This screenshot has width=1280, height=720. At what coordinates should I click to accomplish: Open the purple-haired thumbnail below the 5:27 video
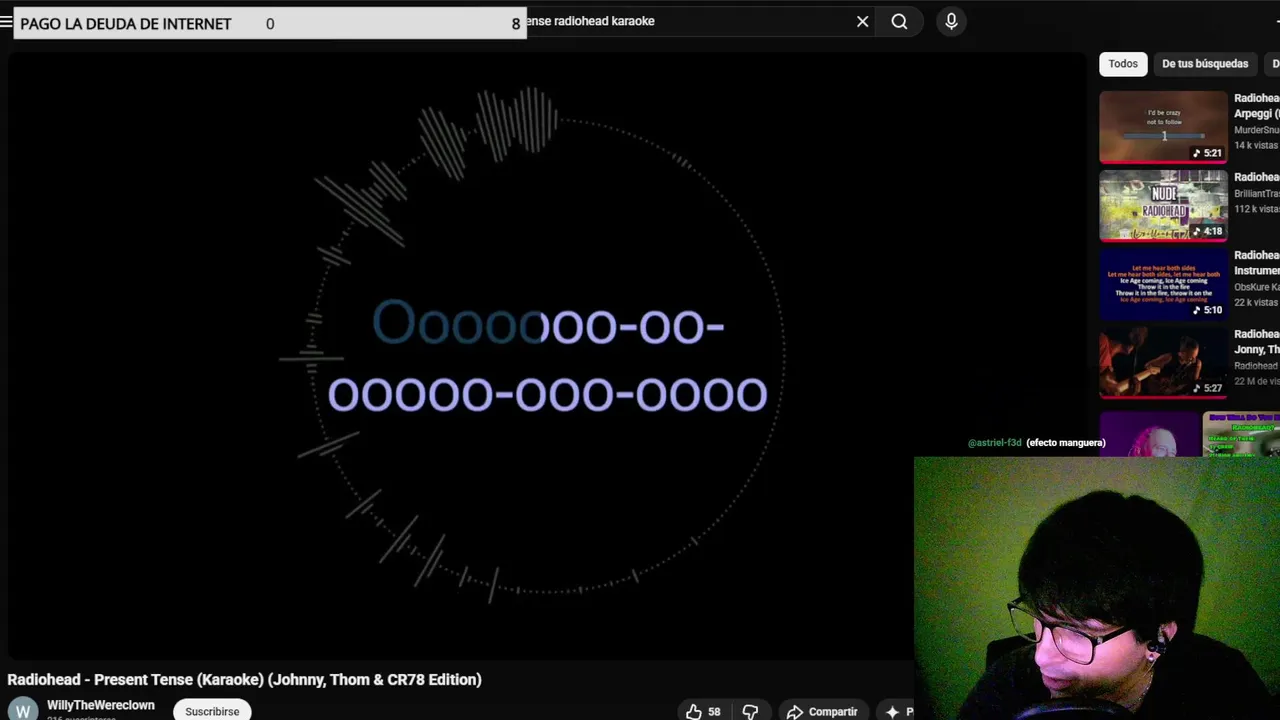pyautogui.click(x=1150, y=433)
